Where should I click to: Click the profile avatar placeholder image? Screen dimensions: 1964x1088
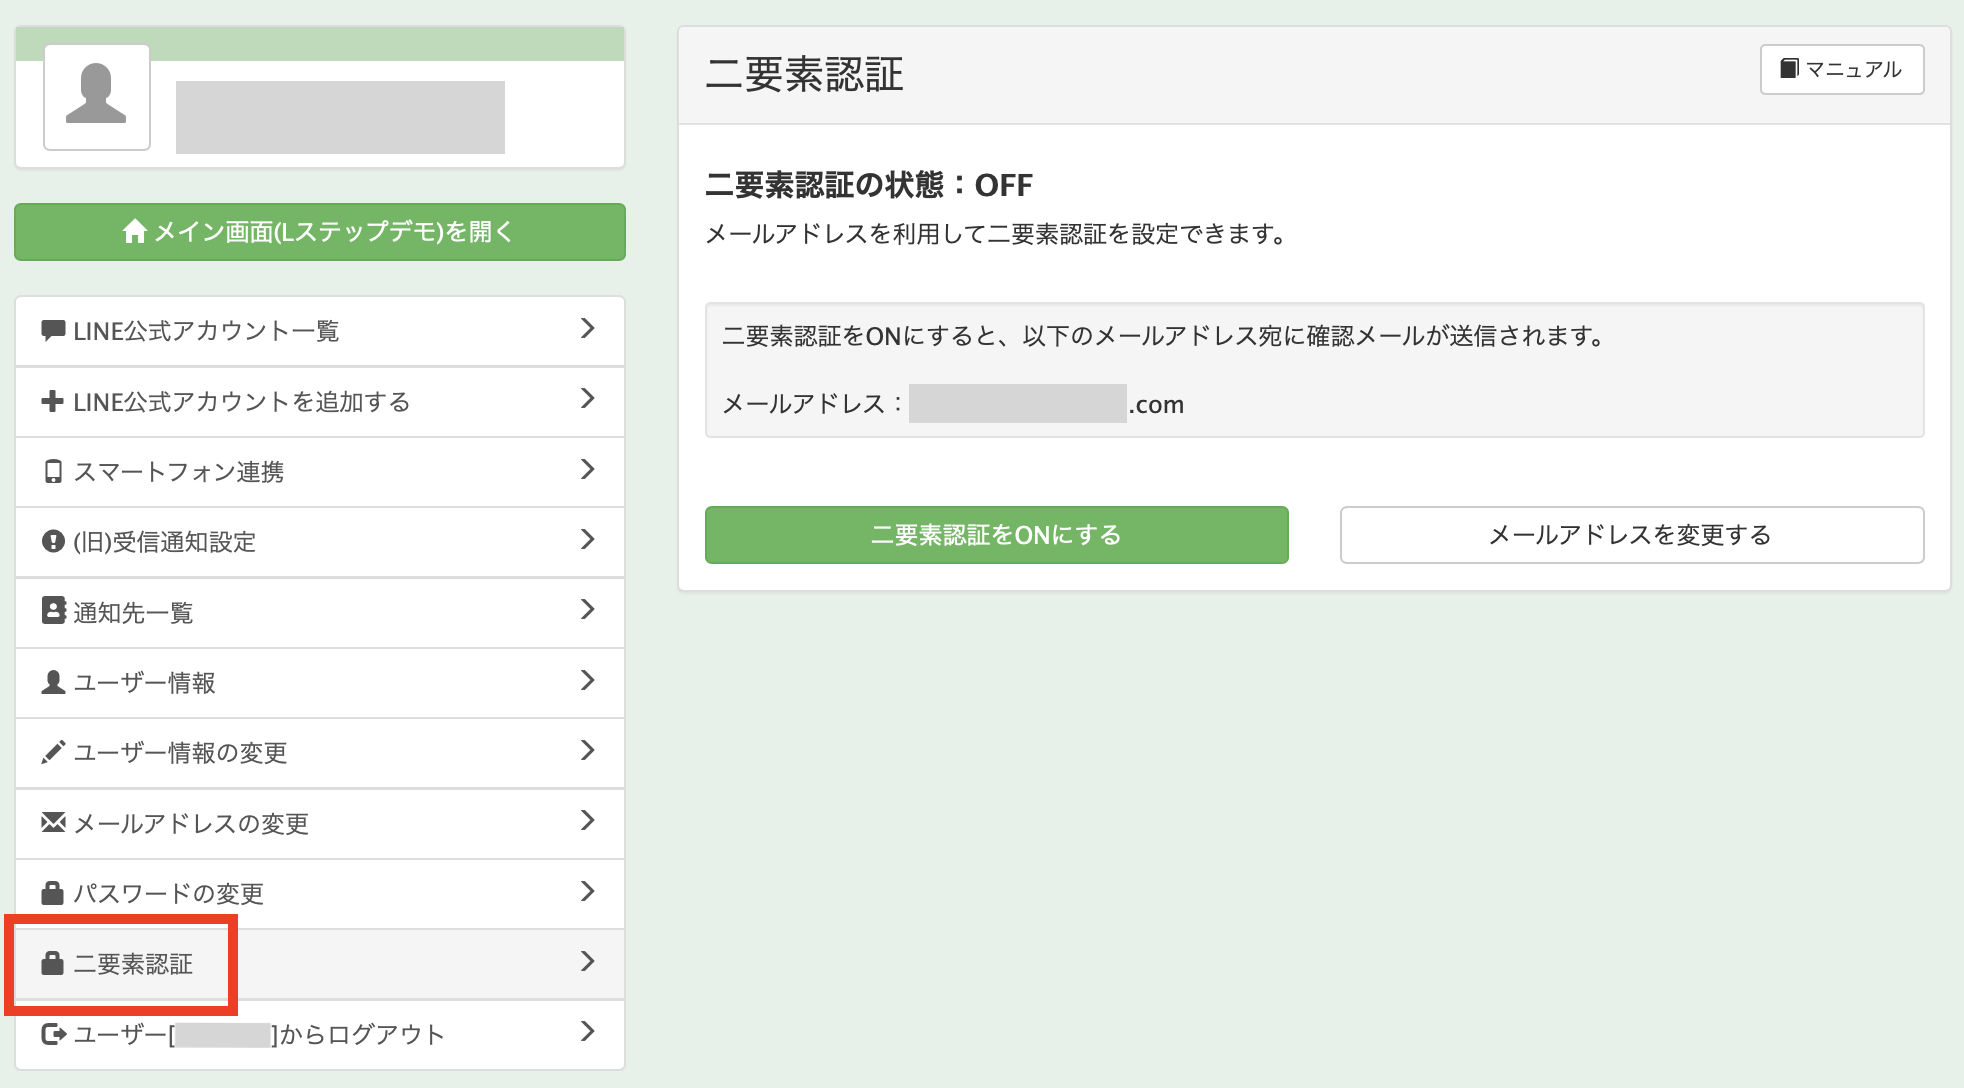pos(96,95)
